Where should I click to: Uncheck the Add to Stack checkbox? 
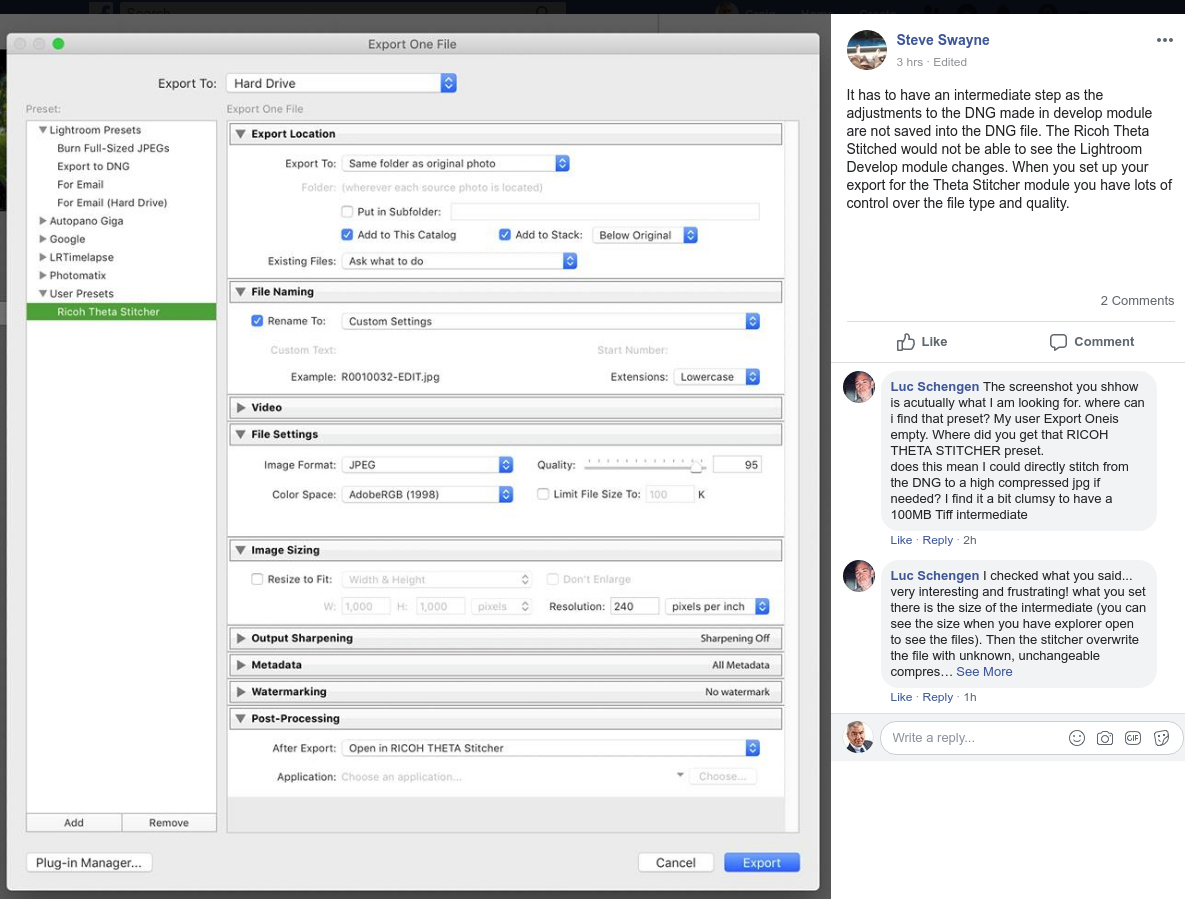505,235
